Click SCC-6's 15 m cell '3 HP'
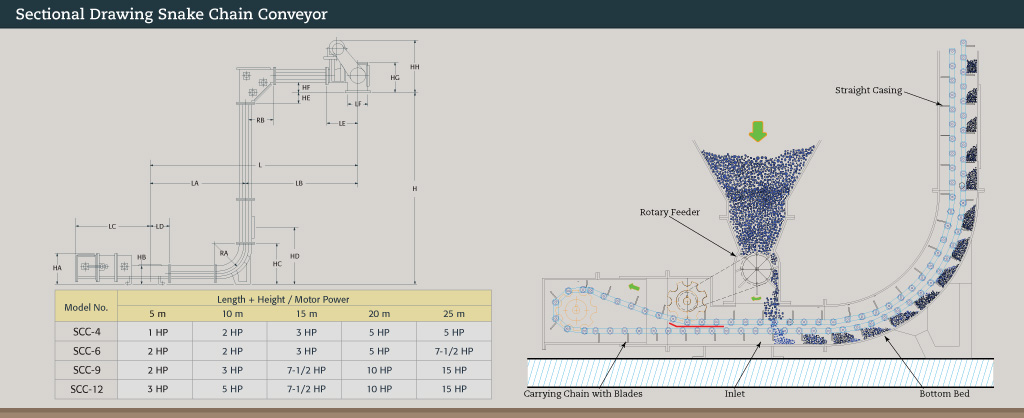 coord(304,351)
